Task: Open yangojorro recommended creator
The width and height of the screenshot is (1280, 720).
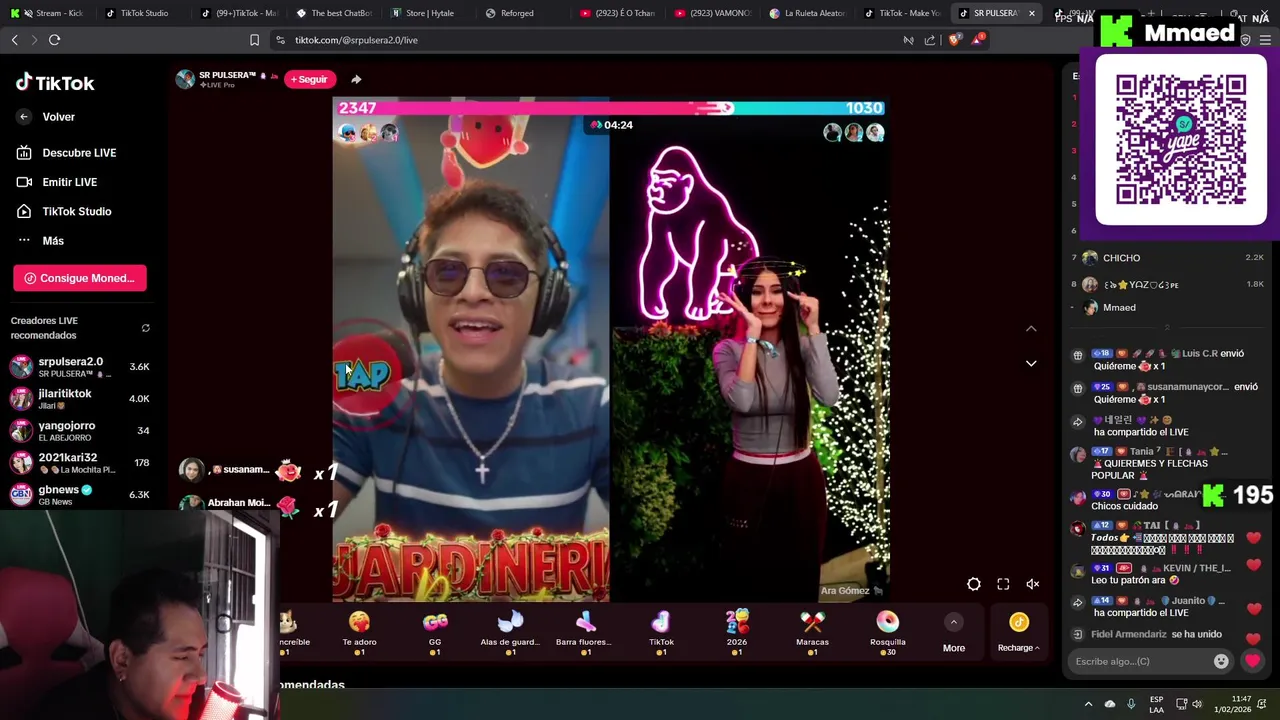Action: coord(80,431)
